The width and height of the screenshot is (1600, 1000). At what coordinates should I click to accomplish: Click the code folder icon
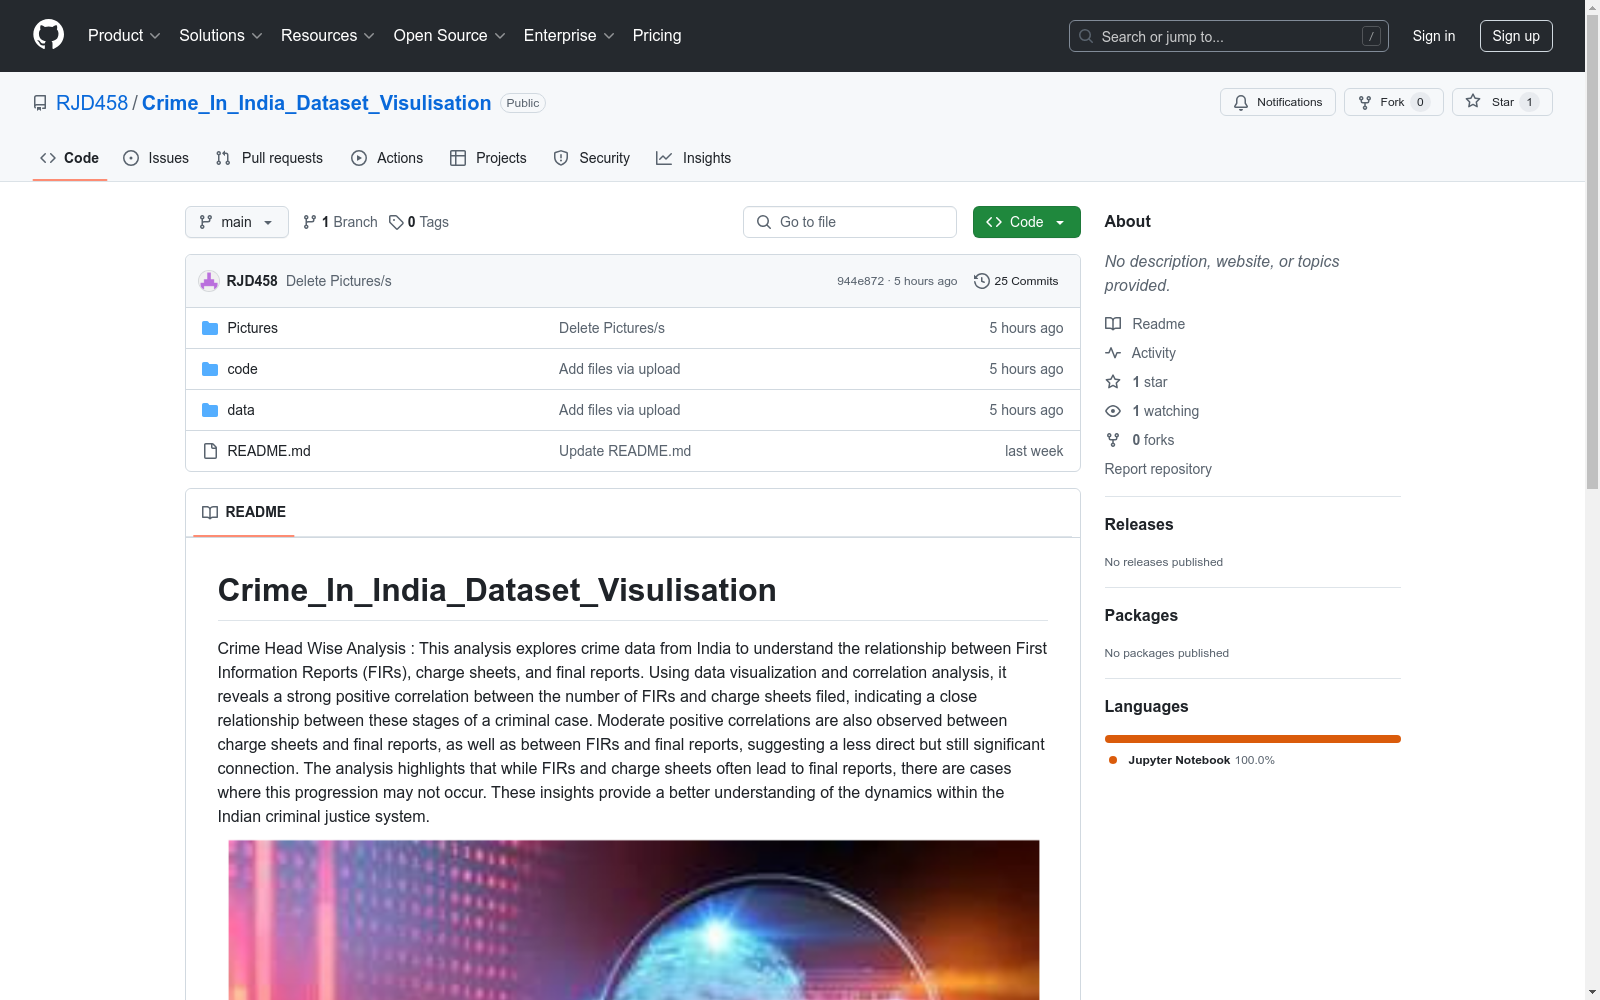210,369
